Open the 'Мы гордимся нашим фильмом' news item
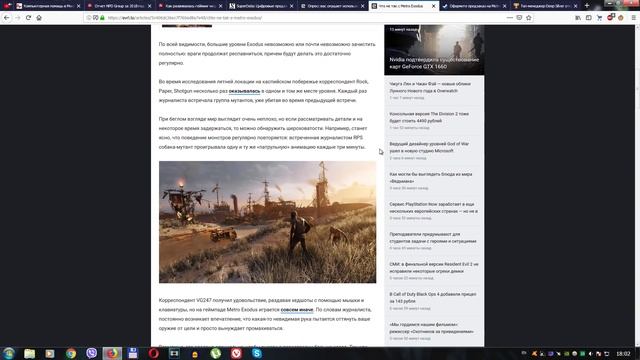This screenshot has height=360, width=640. pyautogui.click(x=434, y=331)
